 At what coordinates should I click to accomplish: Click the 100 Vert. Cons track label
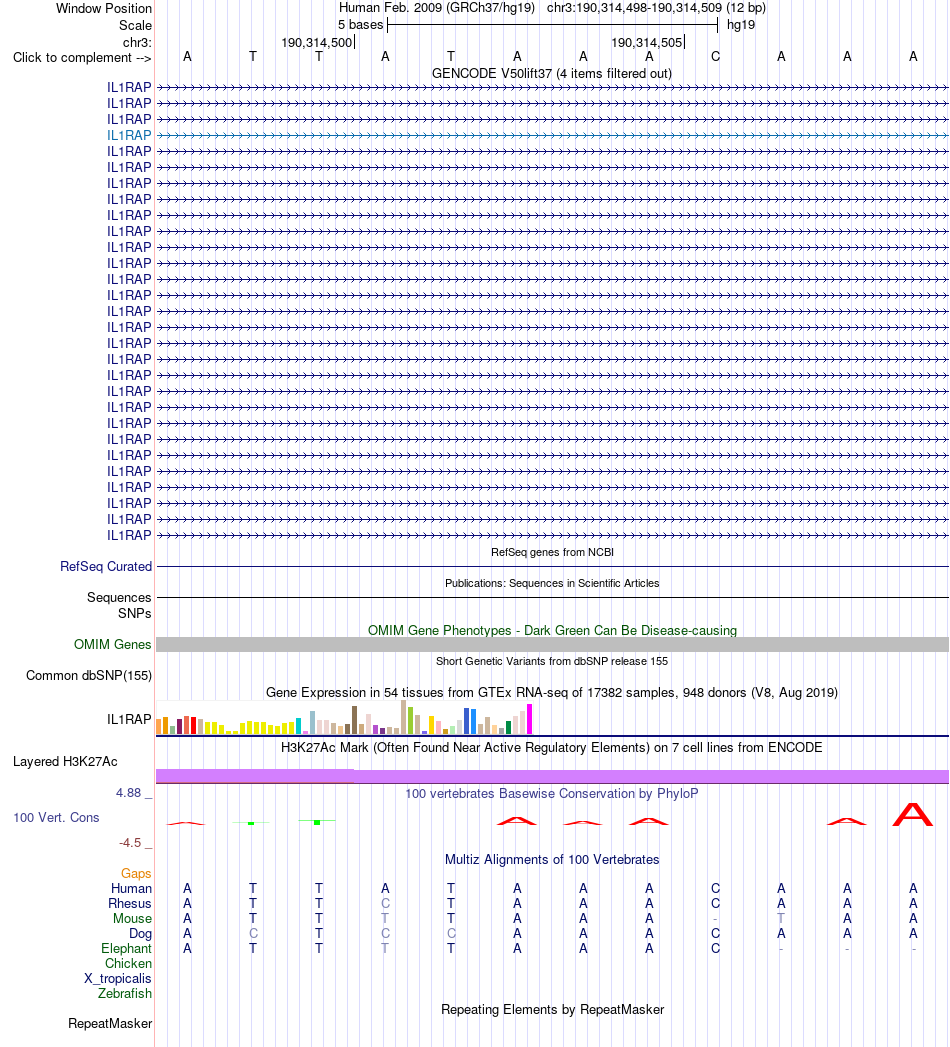tap(56, 817)
